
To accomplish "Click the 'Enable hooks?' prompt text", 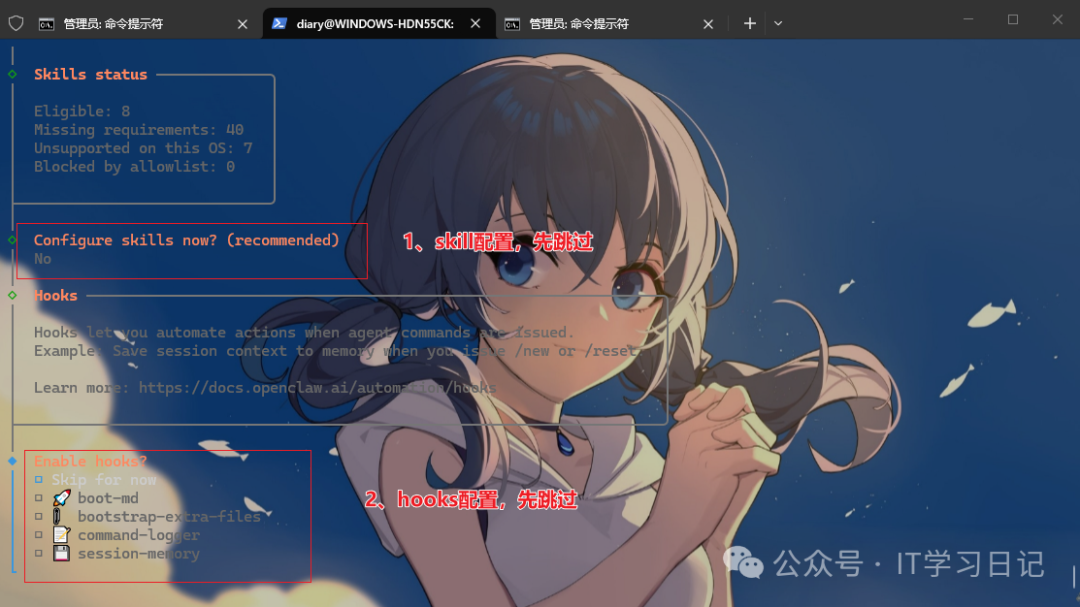I will pyautogui.click(x=90, y=461).
